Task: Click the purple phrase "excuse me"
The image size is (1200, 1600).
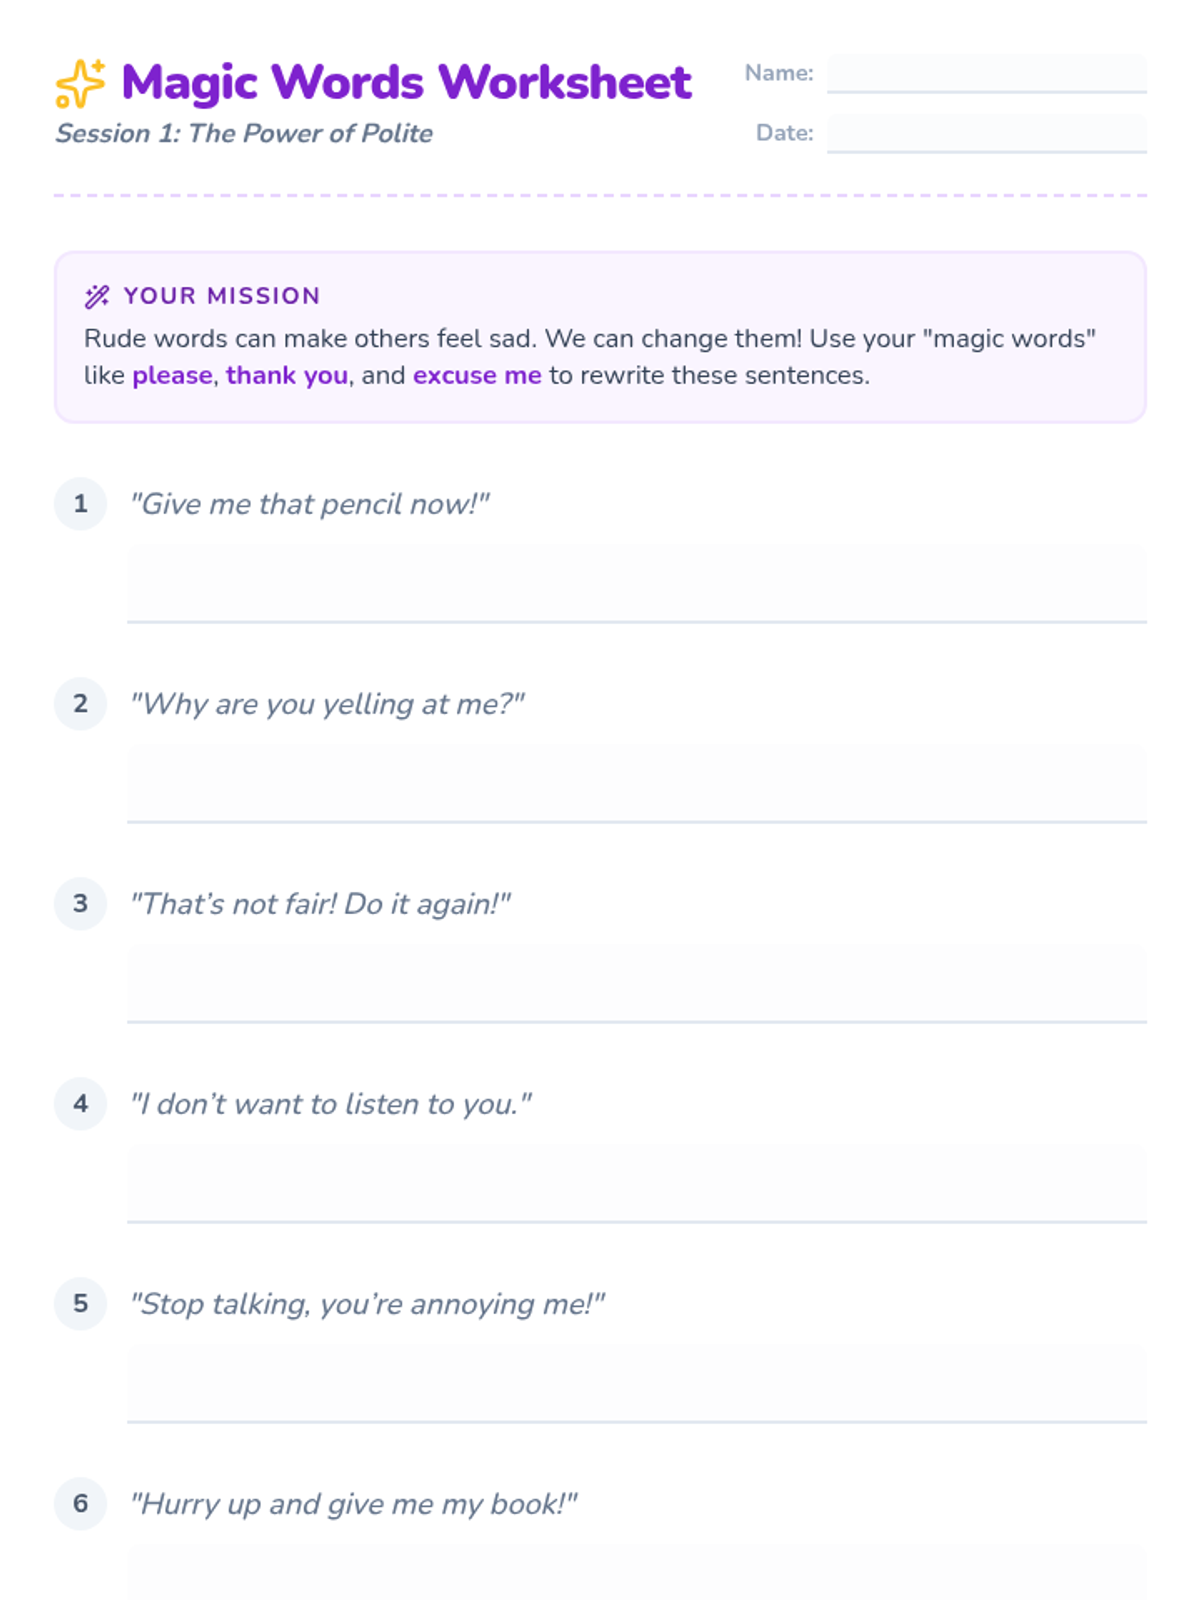Action: (x=477, y=376)
